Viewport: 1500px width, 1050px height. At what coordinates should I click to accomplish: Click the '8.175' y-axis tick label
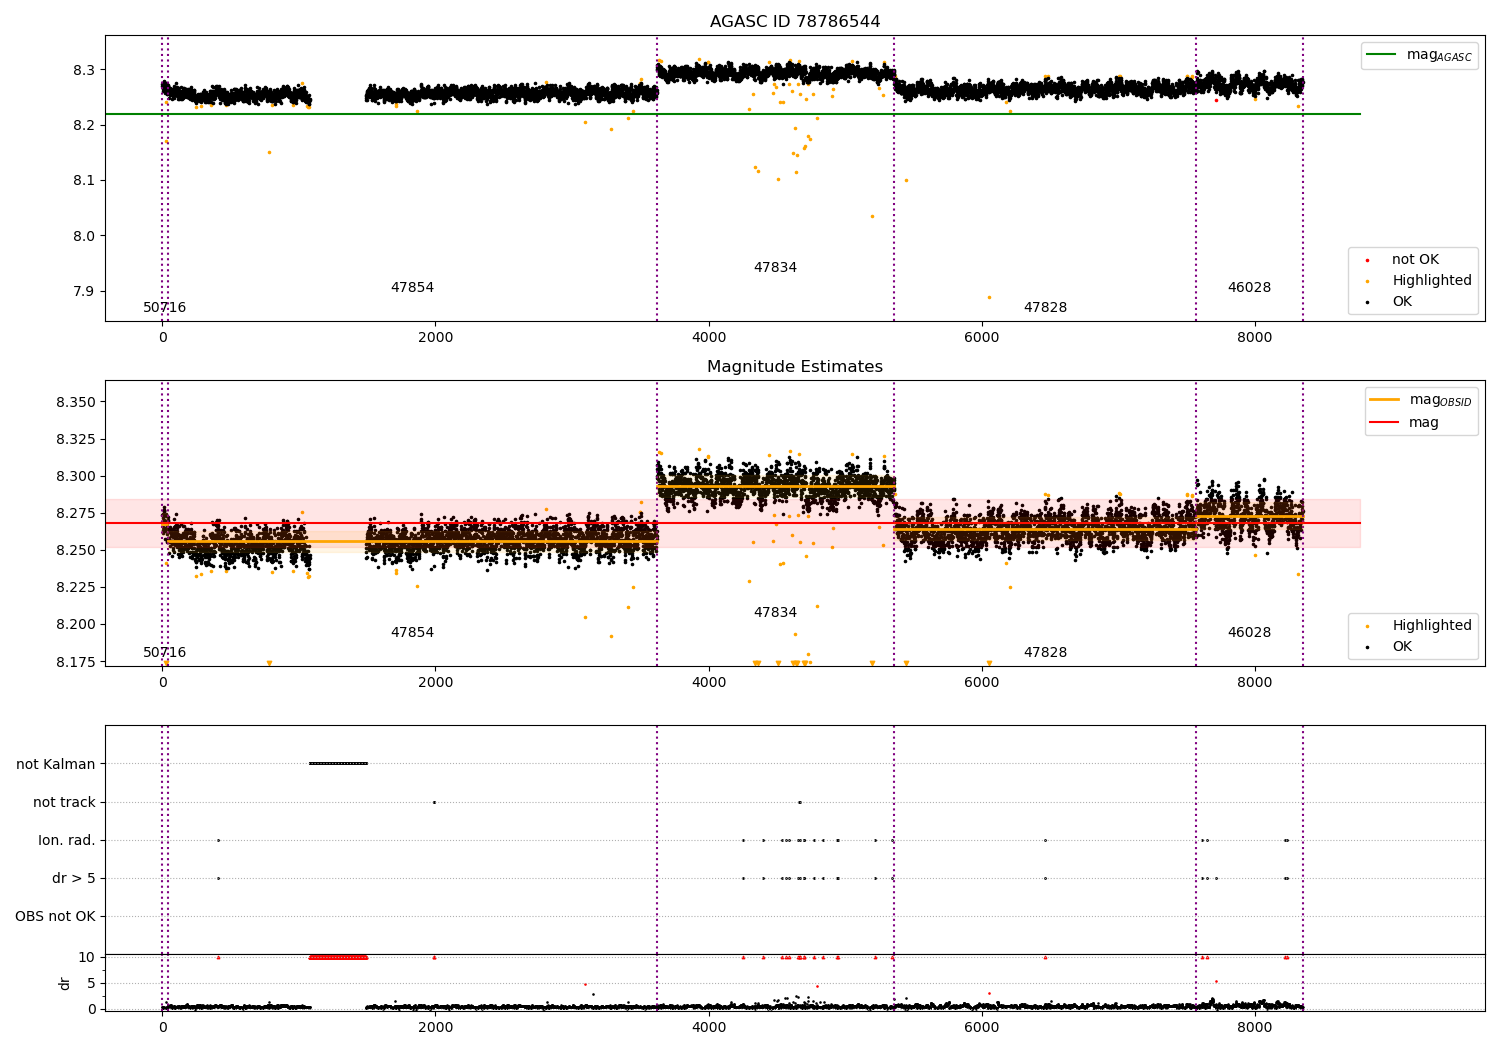(76, 661)
